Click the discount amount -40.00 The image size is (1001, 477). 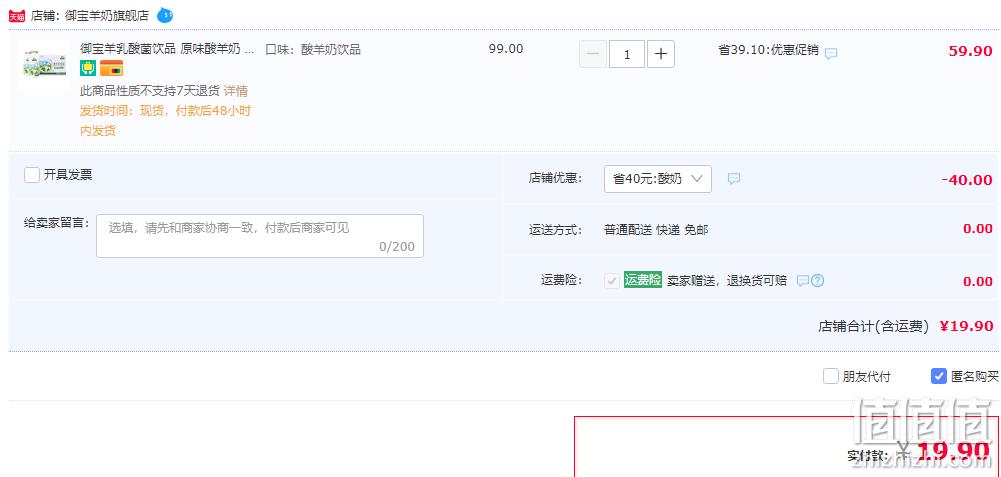click(967, 180)
